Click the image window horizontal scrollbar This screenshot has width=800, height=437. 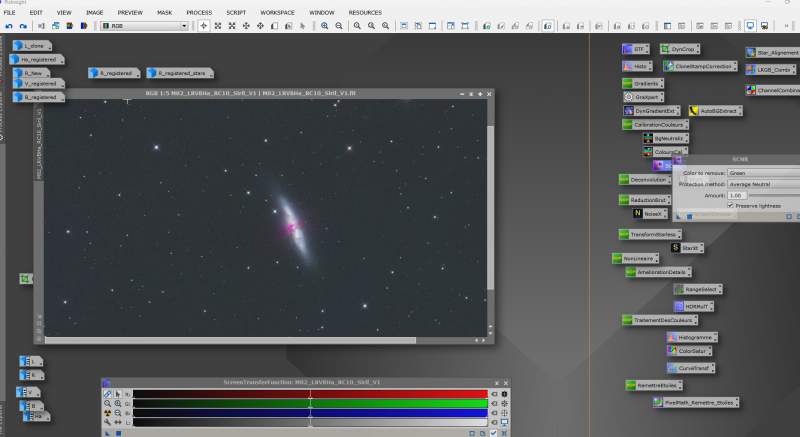[231, 340]
